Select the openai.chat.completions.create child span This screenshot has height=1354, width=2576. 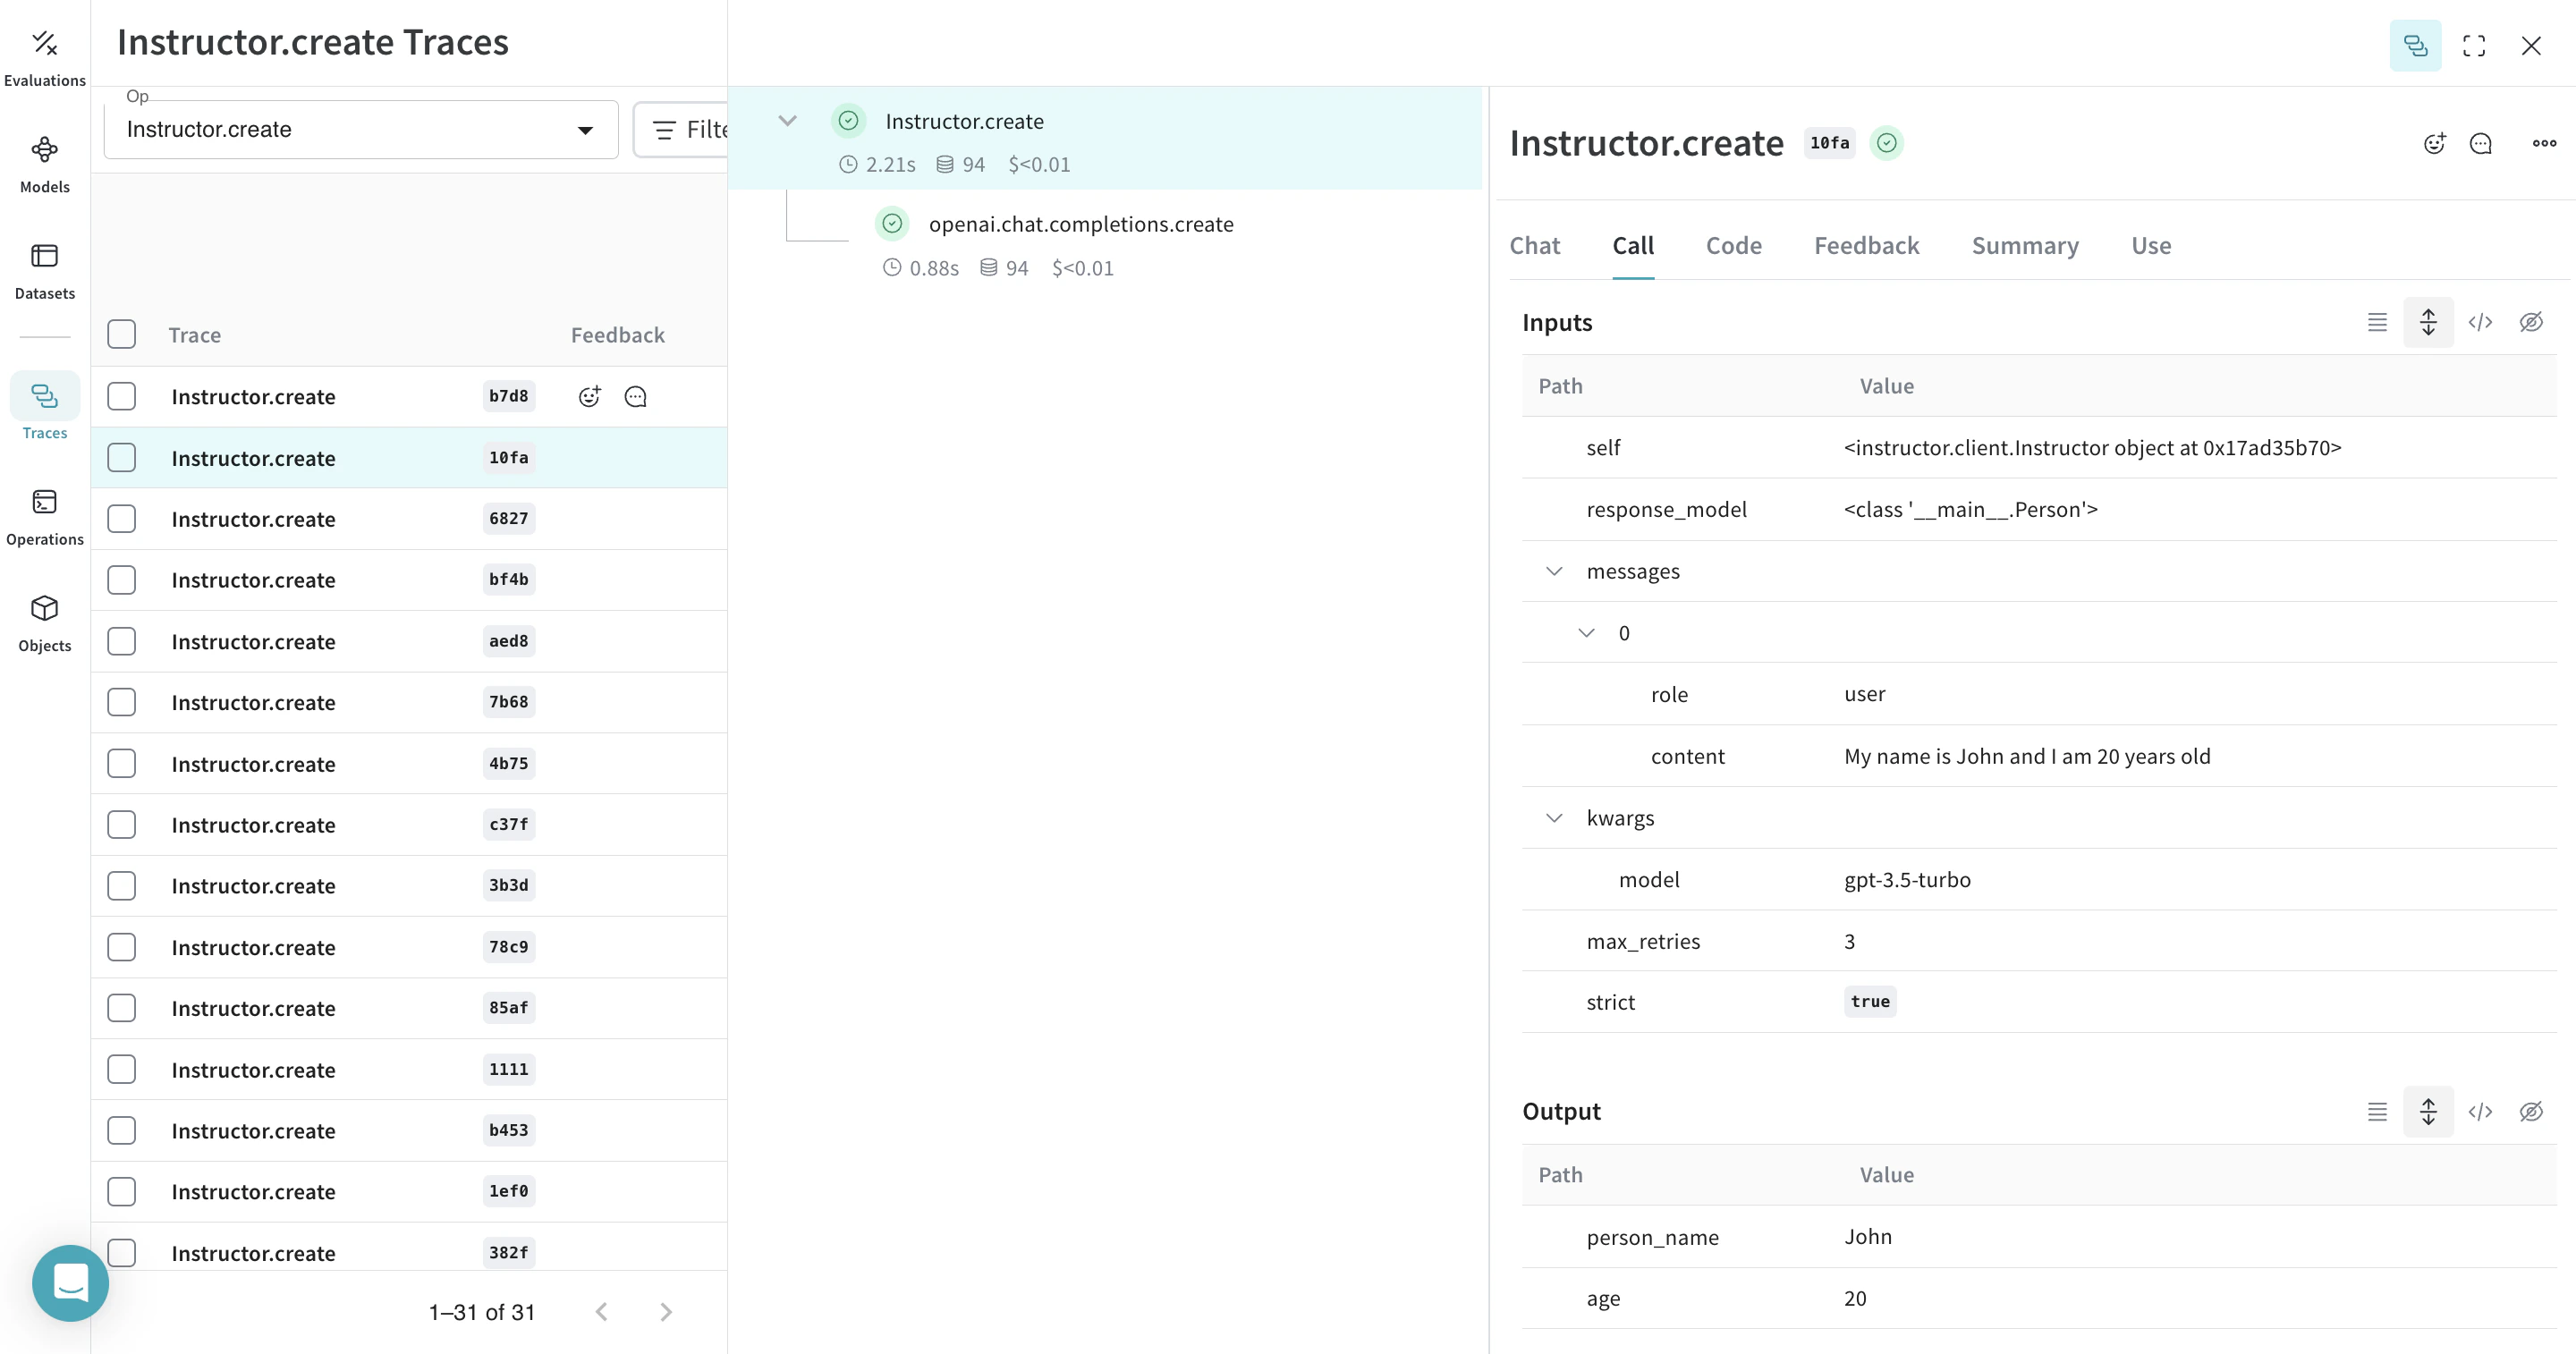(x=1081, y=224)
